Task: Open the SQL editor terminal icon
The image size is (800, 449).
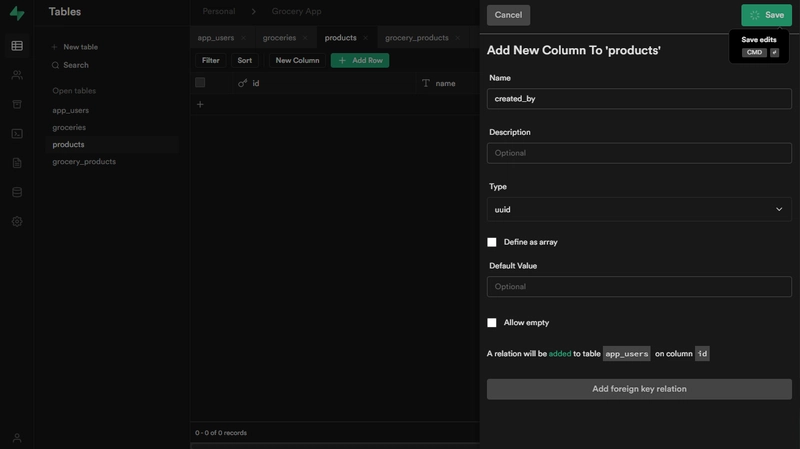Action: [17, 134]
